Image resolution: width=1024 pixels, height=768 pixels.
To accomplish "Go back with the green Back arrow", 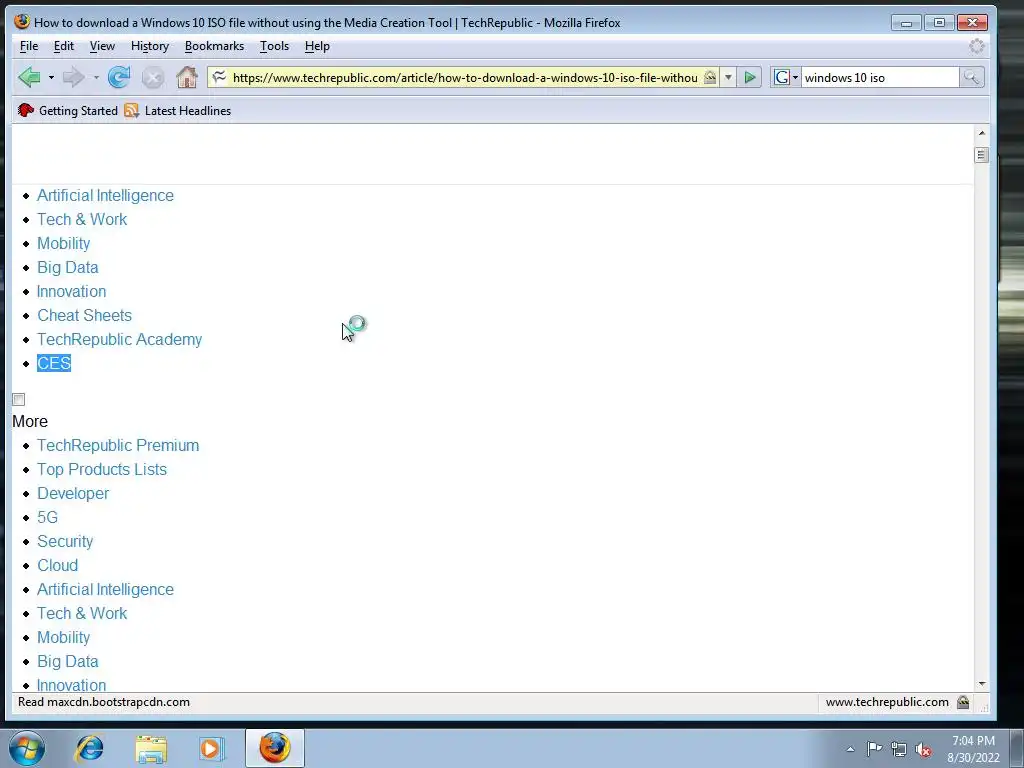I will [29, 77].
